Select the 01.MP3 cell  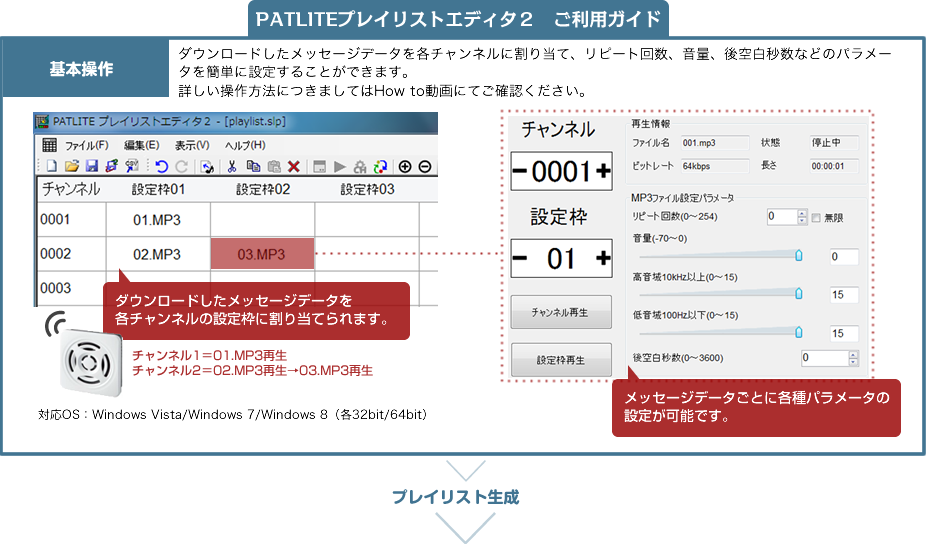[x=157, y=220]
